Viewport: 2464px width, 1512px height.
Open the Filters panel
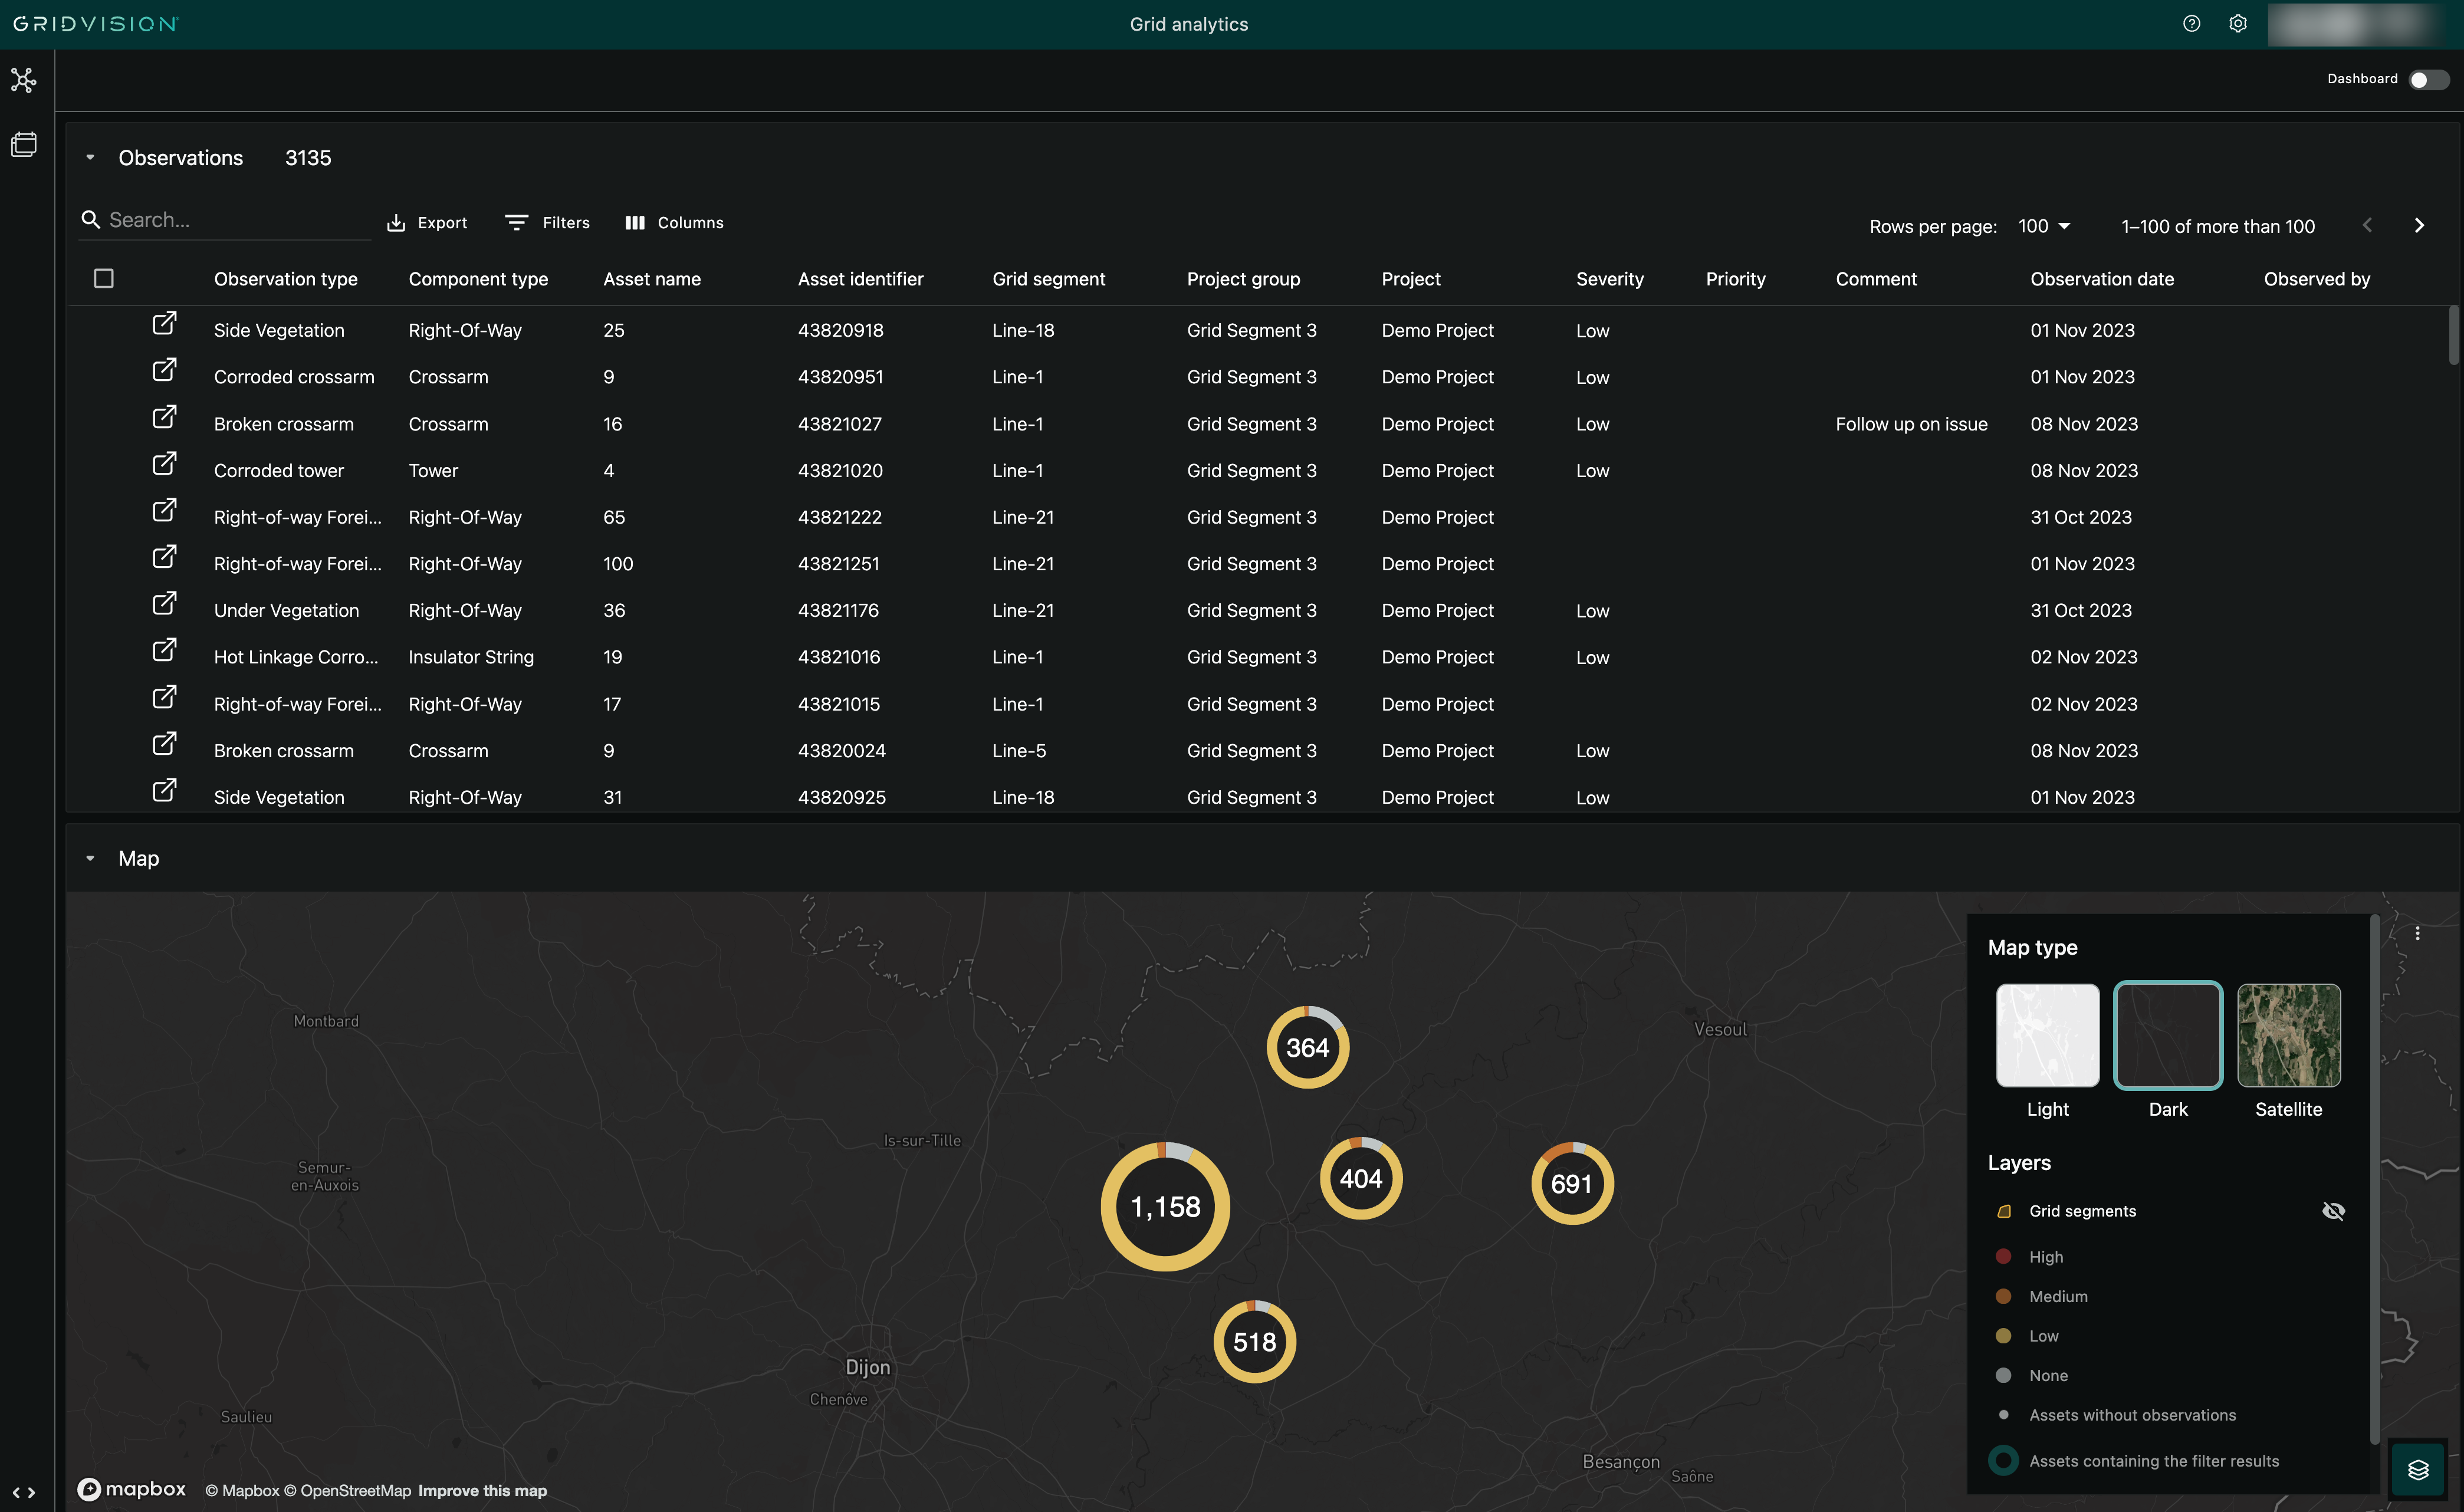[546, 222]
